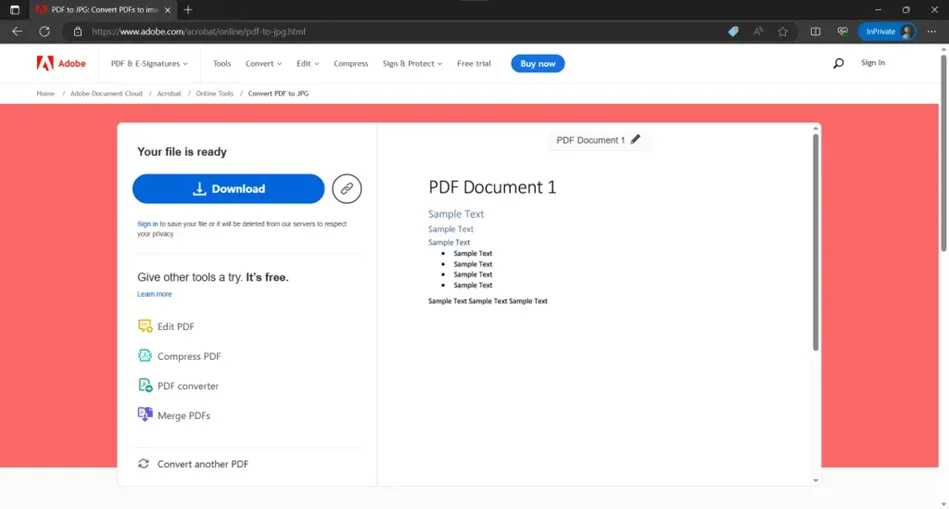The height and width of the screenshot is (509, 949).
Task: Click the copy link icon beside Download
Action: (346, 189)
